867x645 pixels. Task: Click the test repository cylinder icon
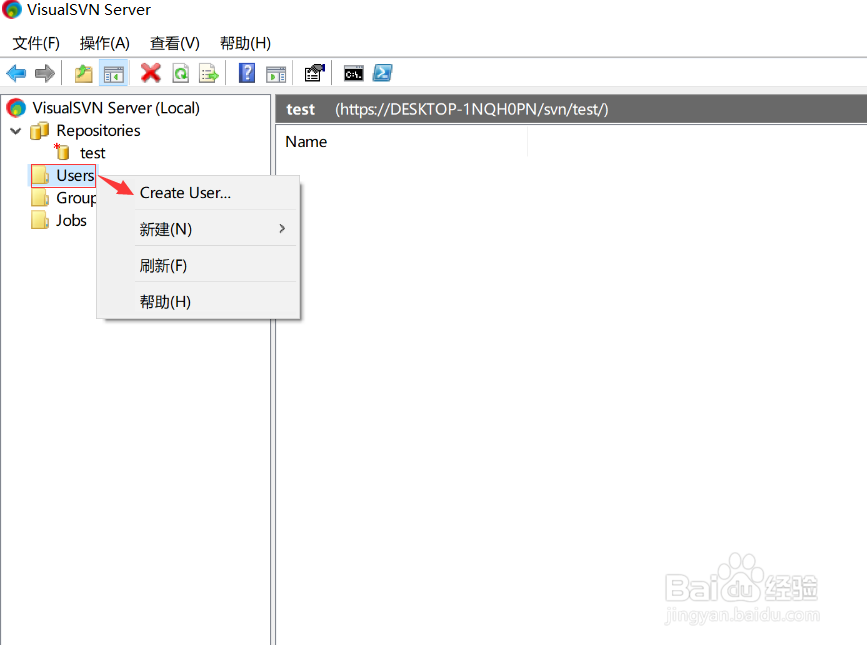(x=62, y=151)
